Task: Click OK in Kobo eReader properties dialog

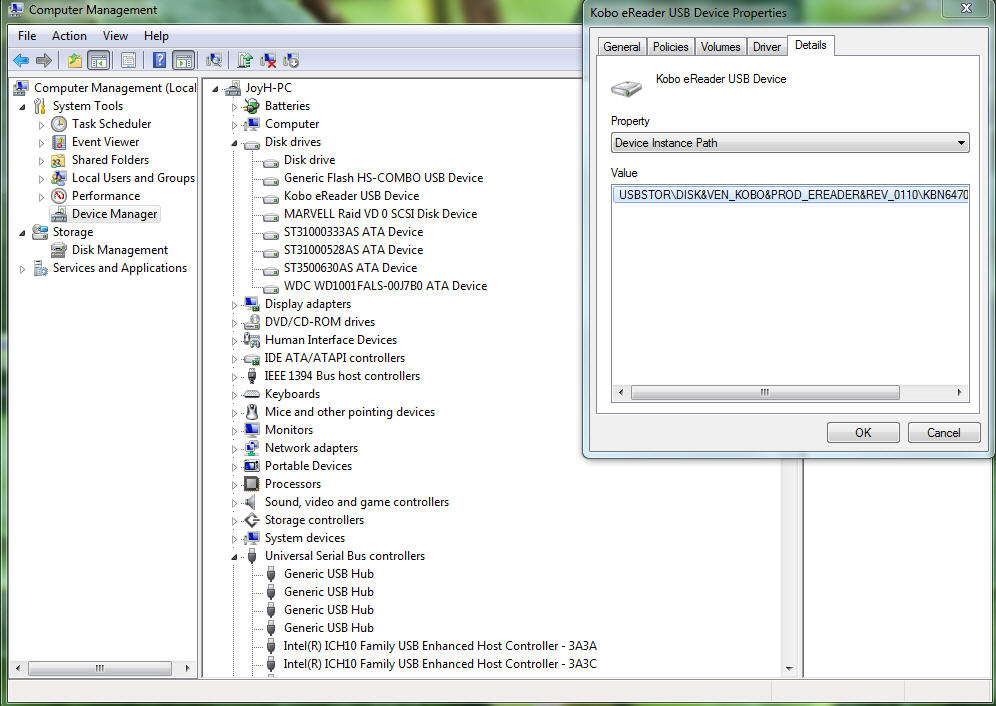Action: point(863,433)
